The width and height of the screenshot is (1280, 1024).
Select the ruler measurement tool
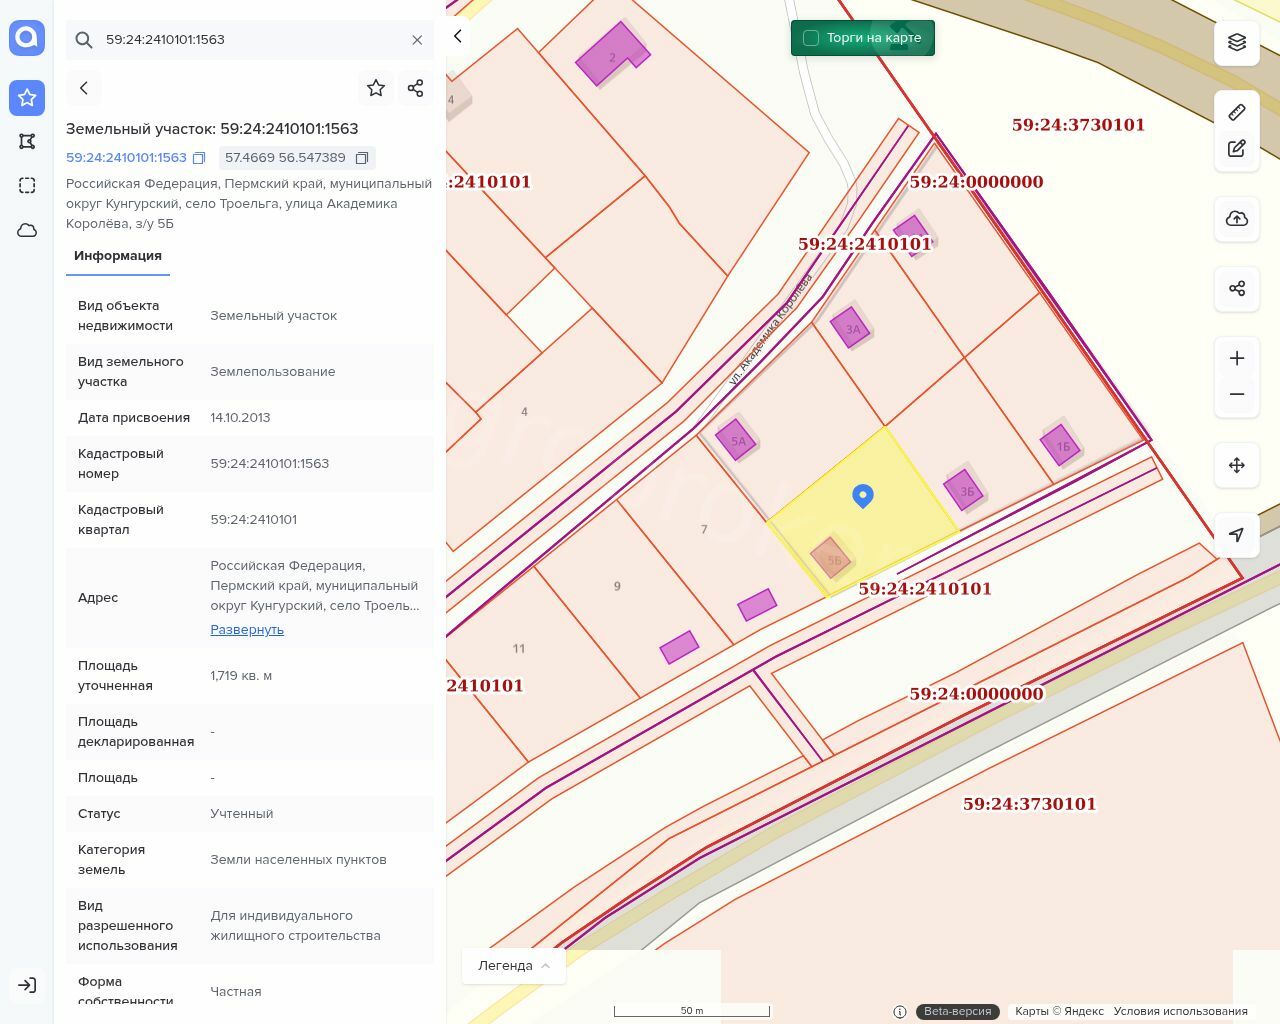click(1236, 112)
